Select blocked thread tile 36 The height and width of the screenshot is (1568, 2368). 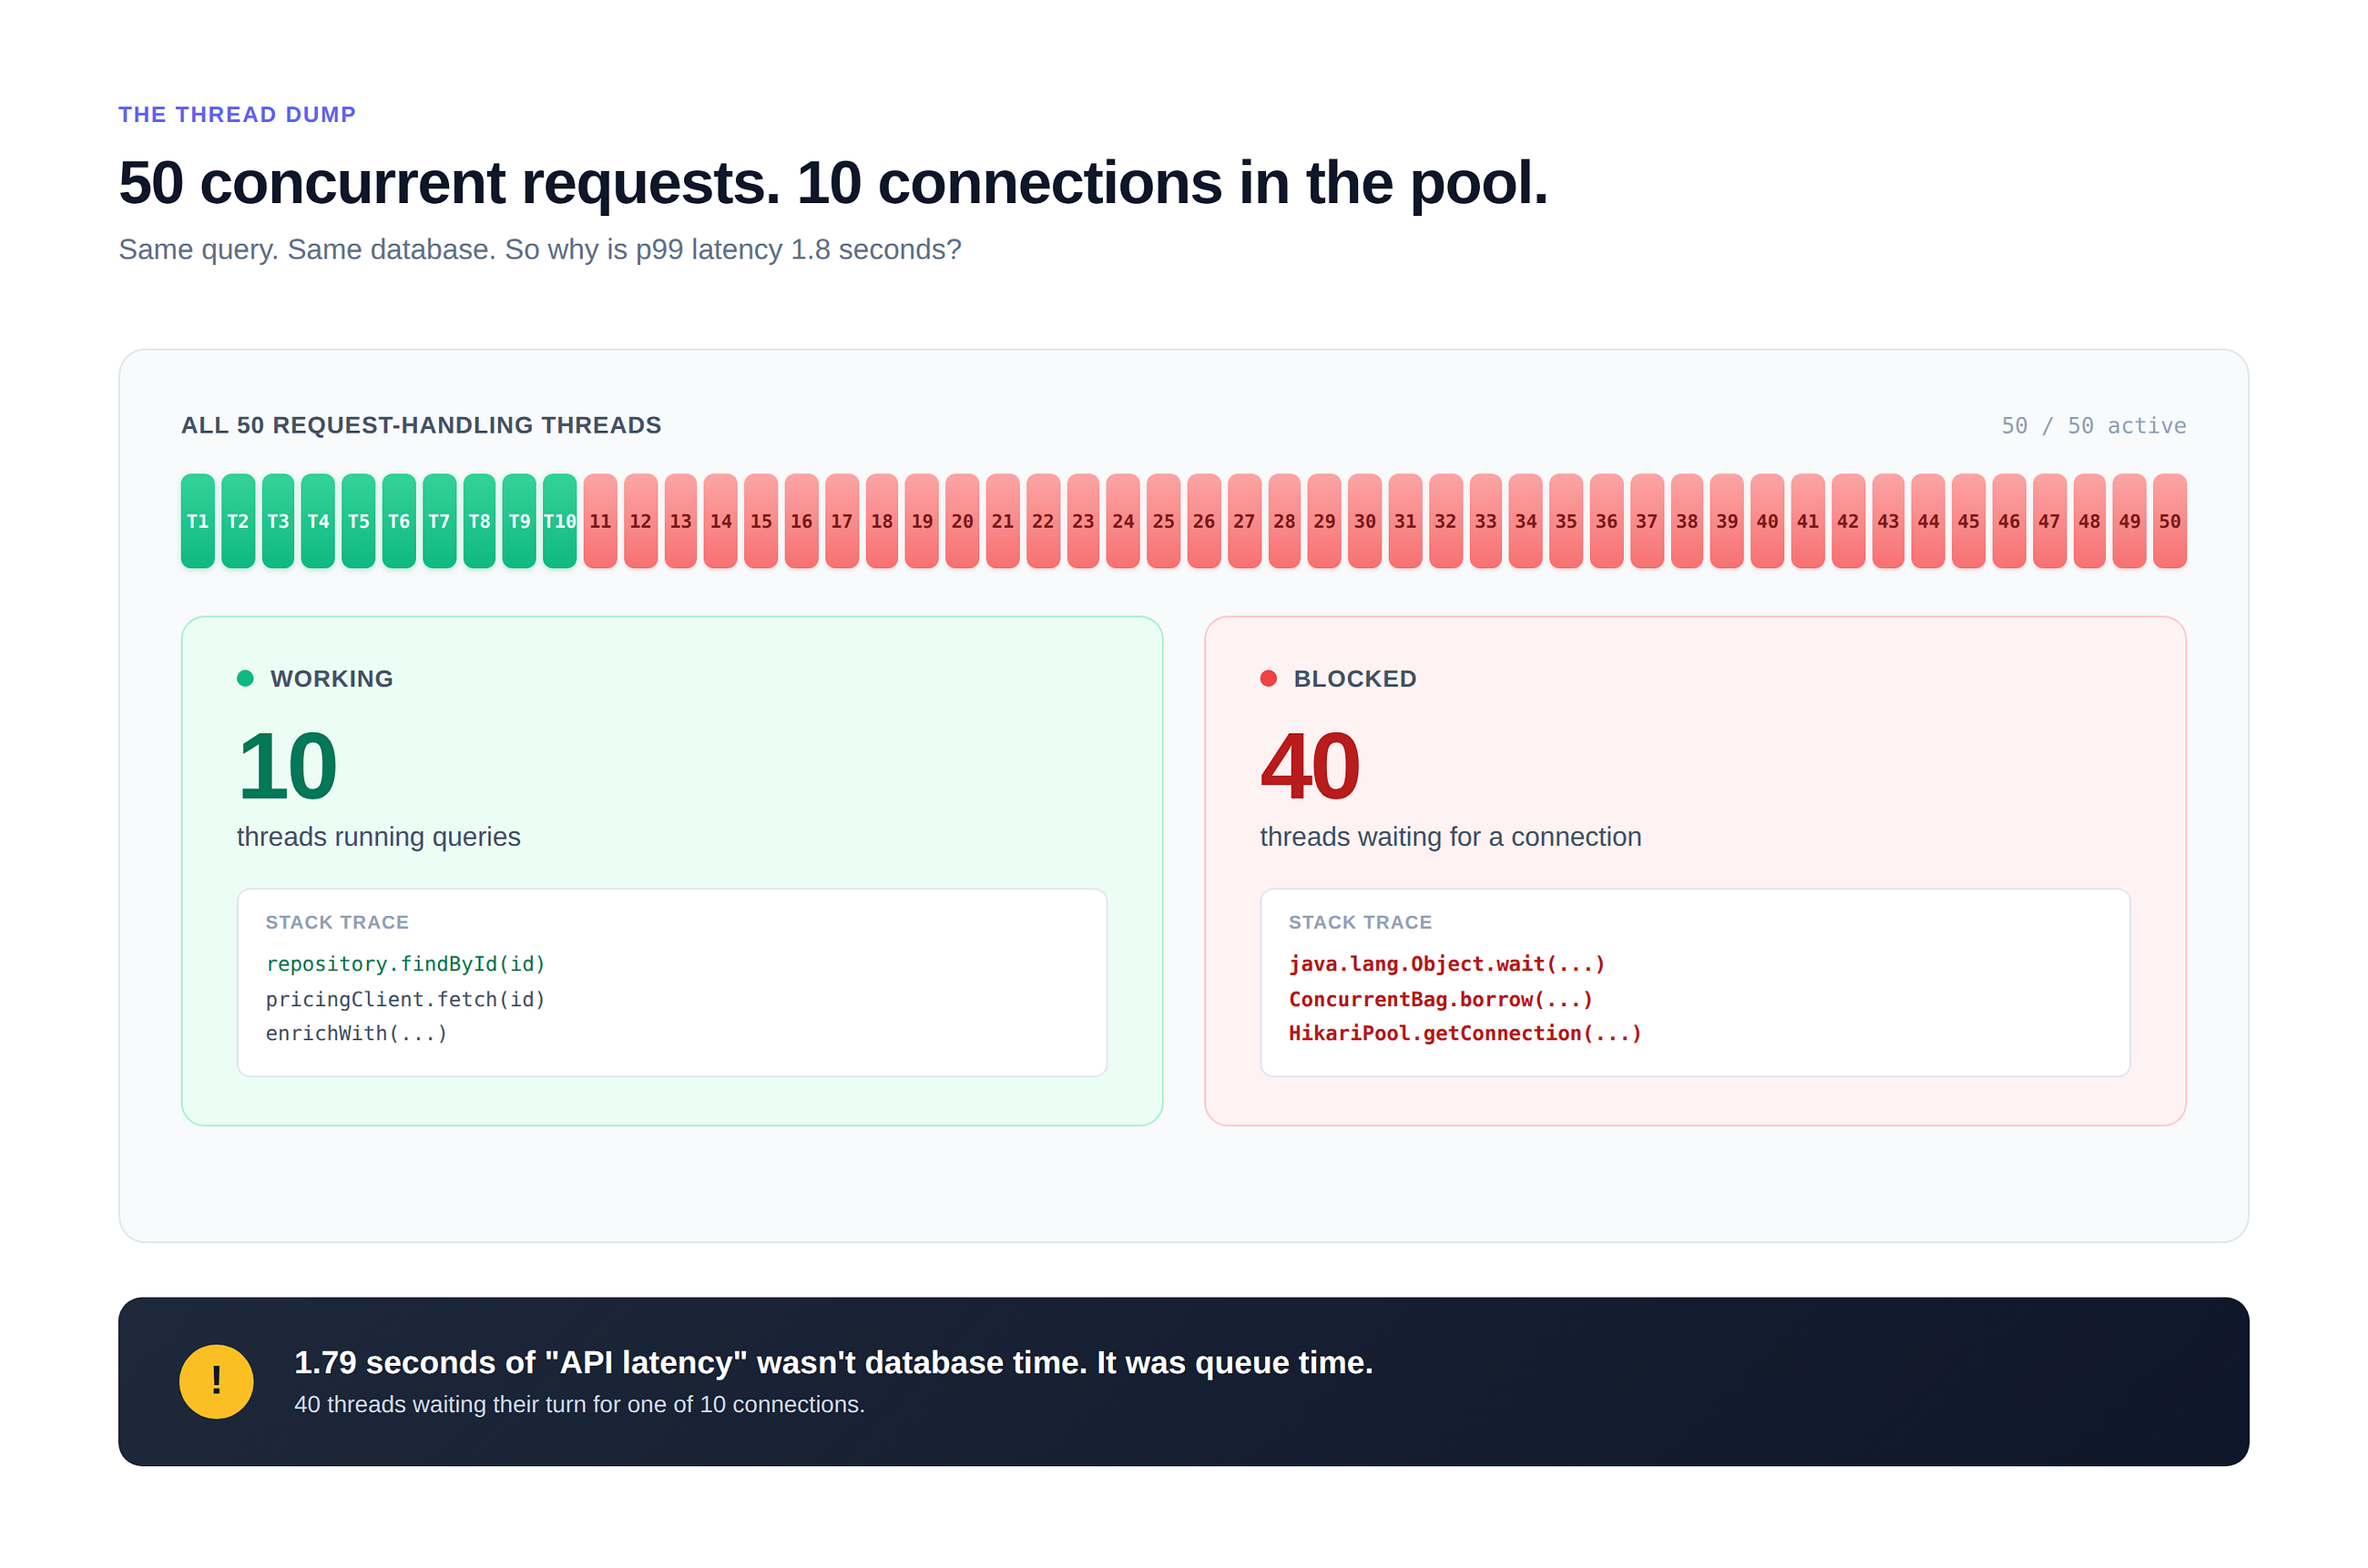pyautogui.click(x=1606, y=521)
